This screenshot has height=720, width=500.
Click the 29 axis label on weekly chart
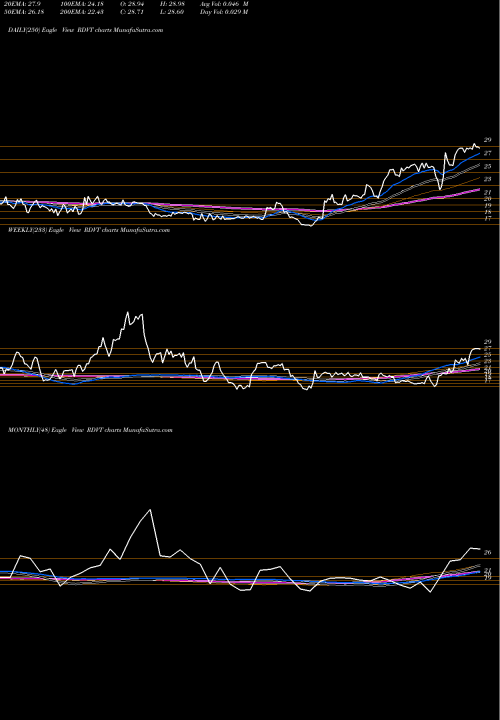point(488,342)
